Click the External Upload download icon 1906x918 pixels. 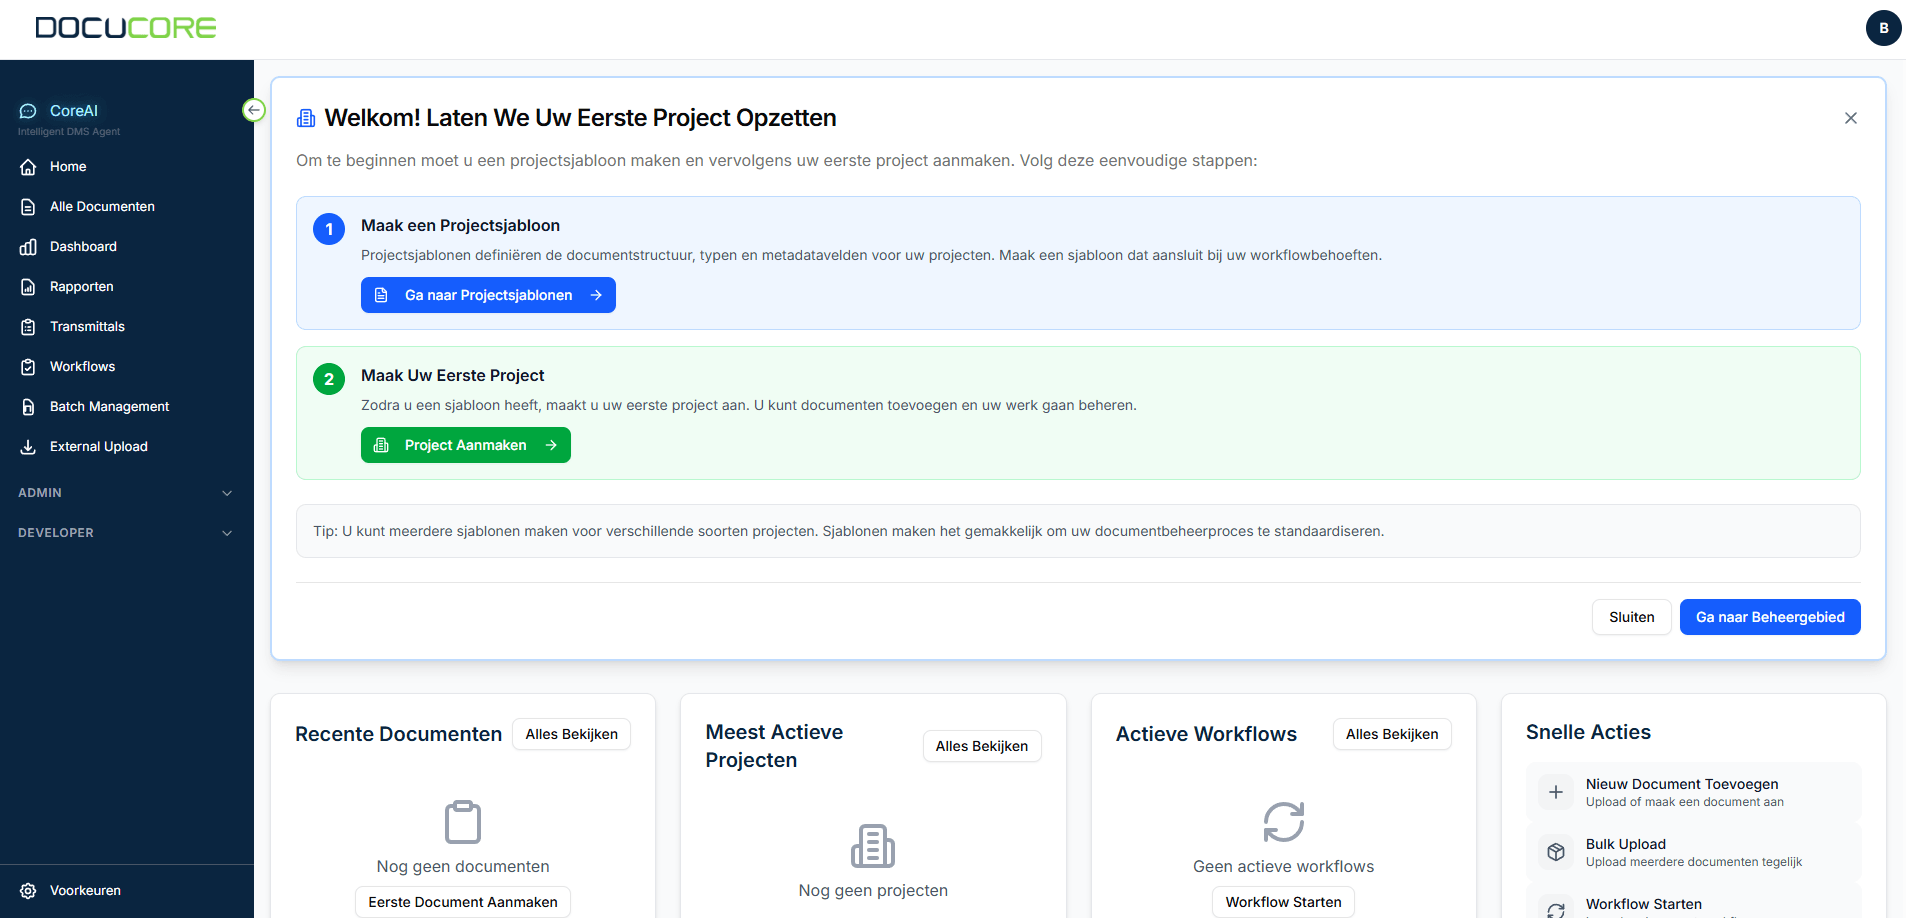pos(28,447)
